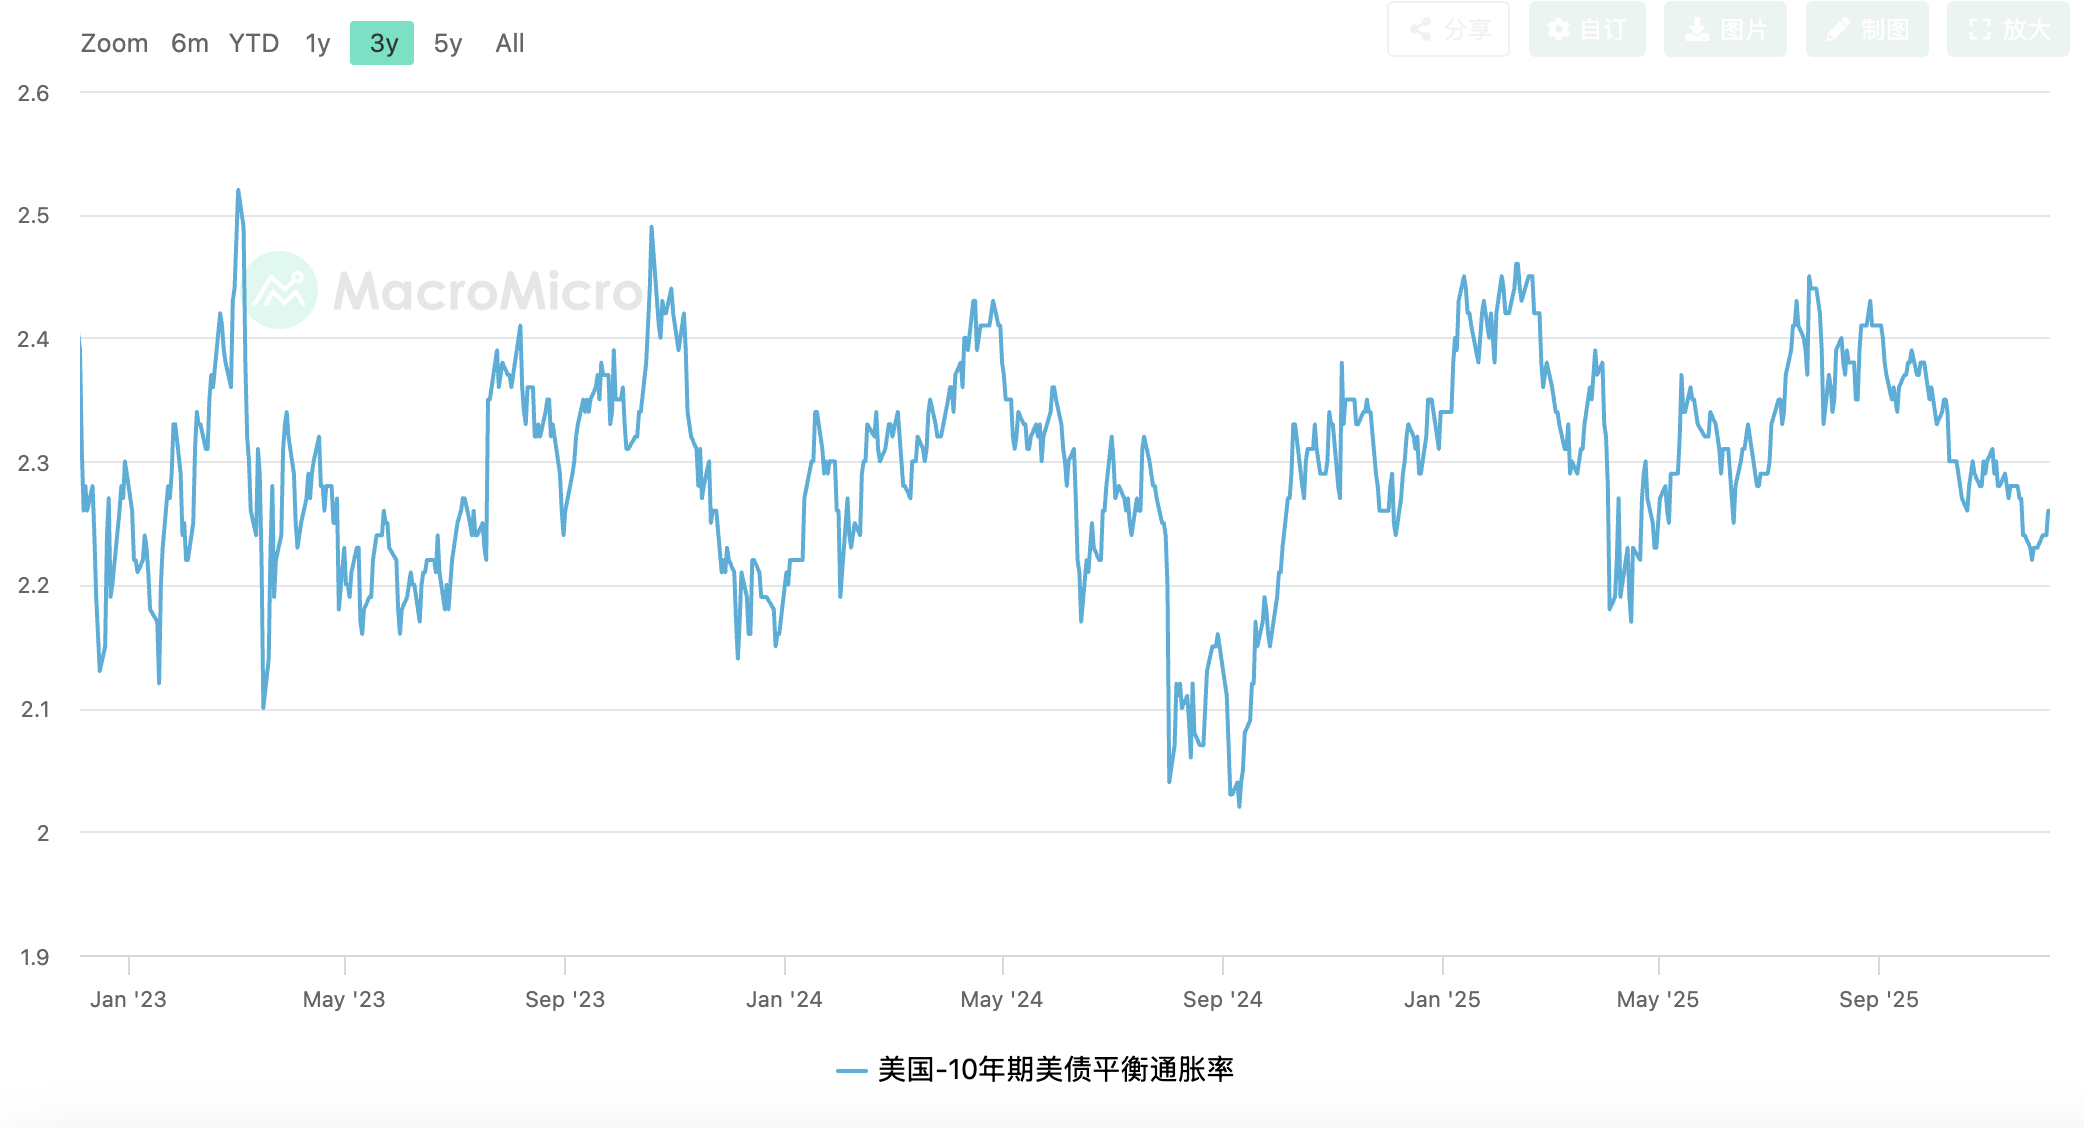Toggle the 美国-10年期美债平衡通胀率 legend series

coord(1055,1069)
